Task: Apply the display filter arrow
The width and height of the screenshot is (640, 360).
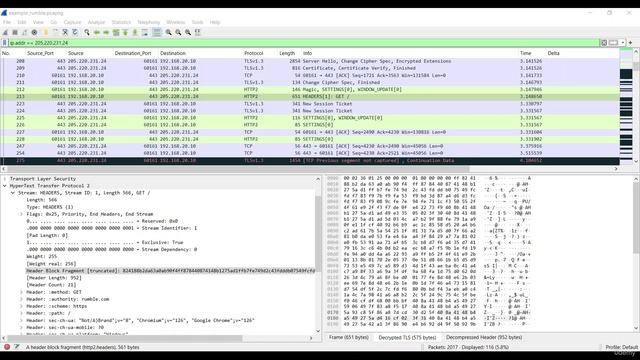Action: click(x=613, y=42)
